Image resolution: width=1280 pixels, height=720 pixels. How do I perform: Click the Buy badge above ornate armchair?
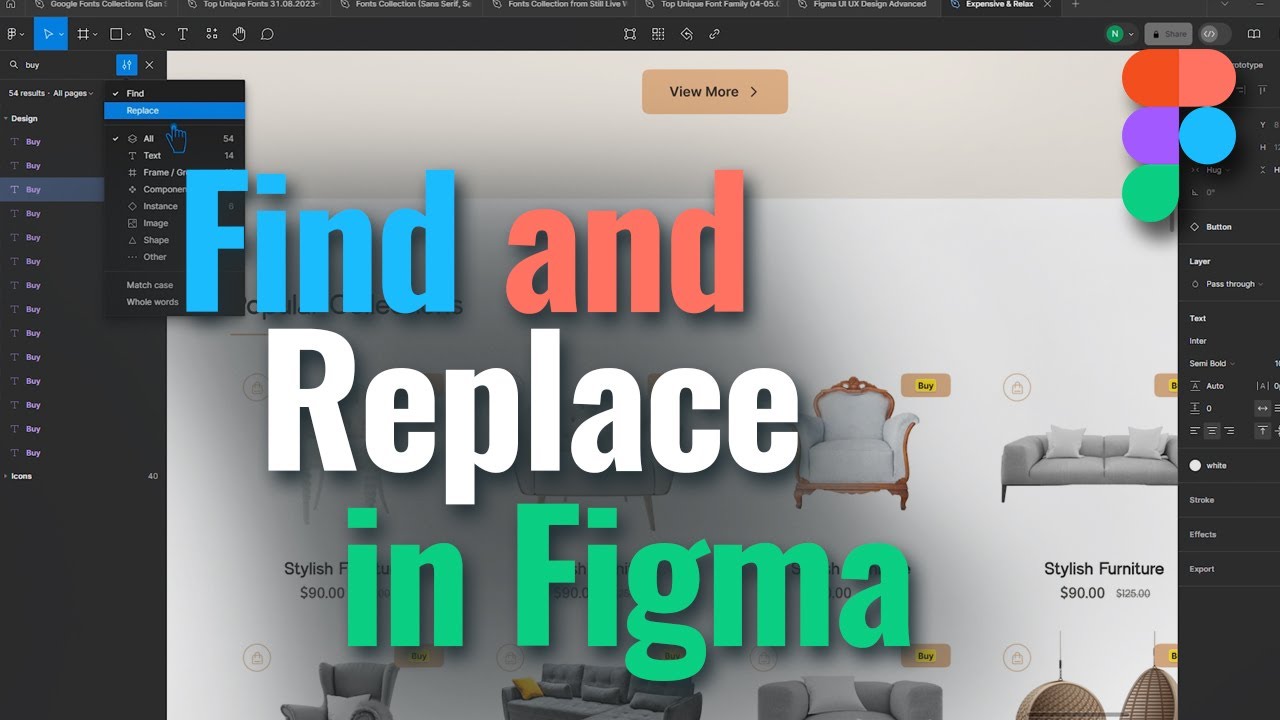926,386
